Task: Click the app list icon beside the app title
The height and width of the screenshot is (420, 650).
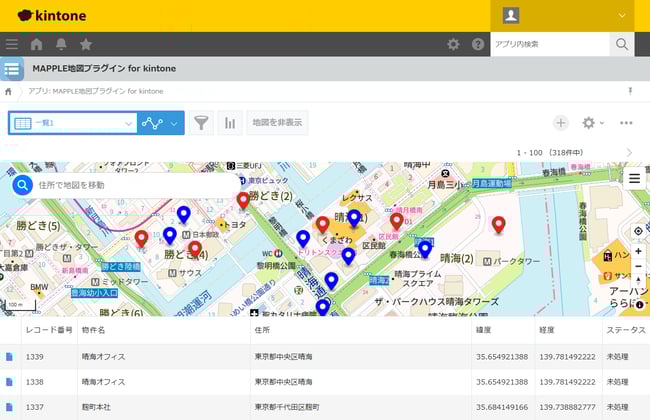Action: tap(12, 69)
